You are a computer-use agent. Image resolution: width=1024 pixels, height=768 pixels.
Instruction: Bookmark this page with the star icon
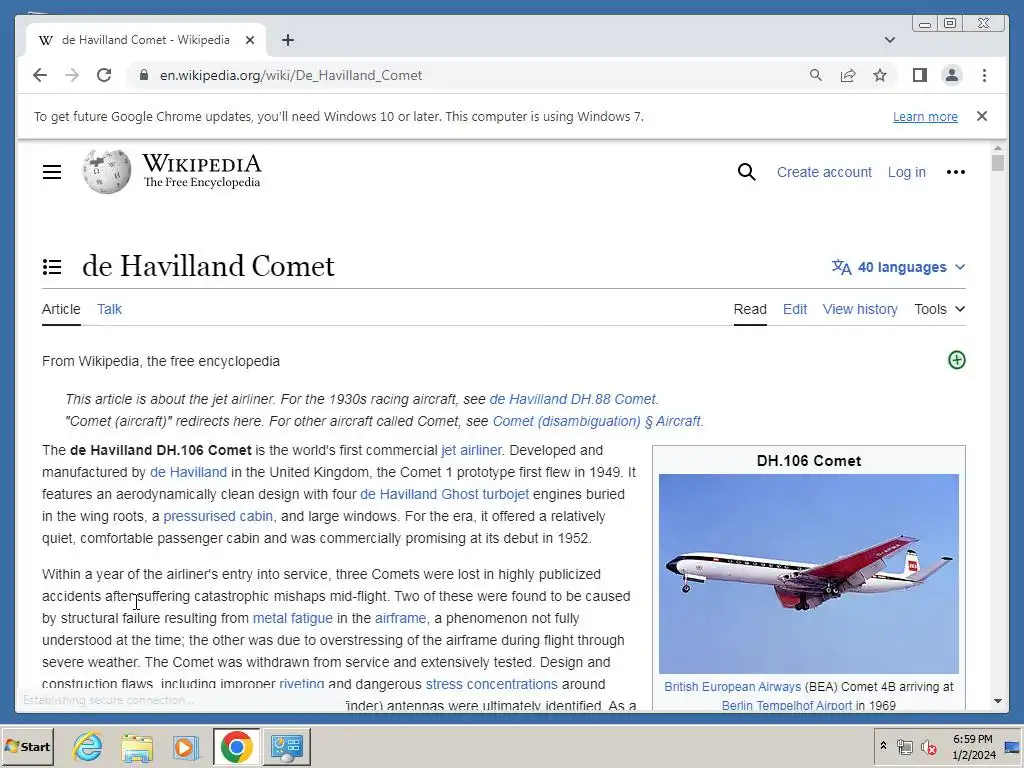[x=880, y=75]
